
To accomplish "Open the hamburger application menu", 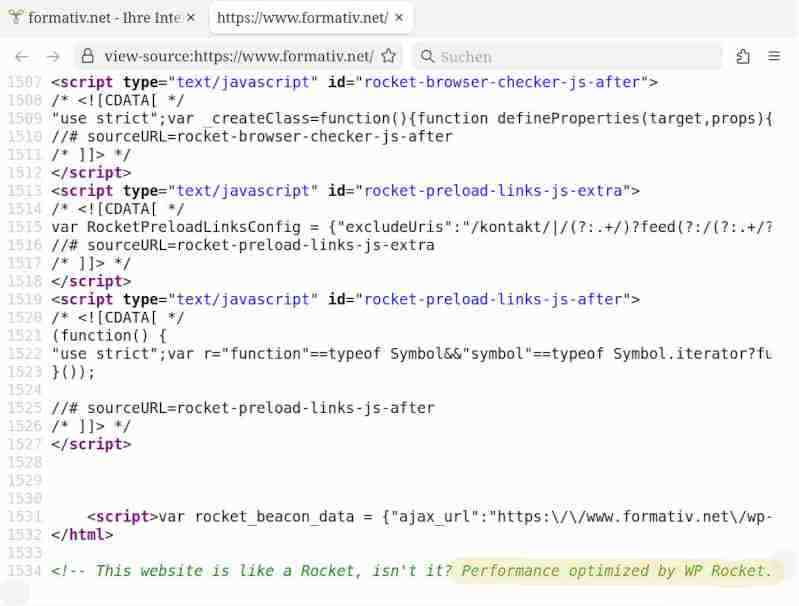I will pos(774,57).
